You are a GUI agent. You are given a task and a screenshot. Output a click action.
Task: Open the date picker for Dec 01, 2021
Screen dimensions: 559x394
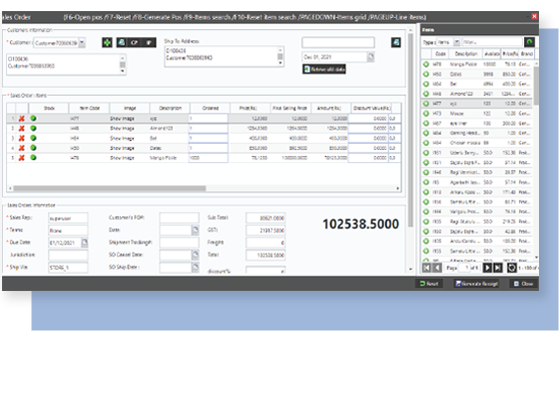[x=371, y=57]
